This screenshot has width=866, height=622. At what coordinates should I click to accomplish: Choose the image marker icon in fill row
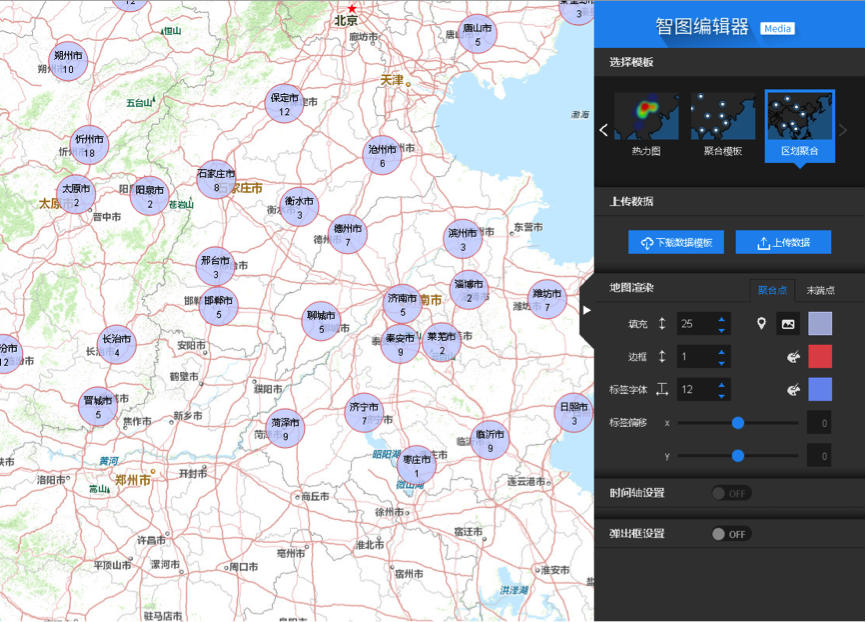click(788, 324)
